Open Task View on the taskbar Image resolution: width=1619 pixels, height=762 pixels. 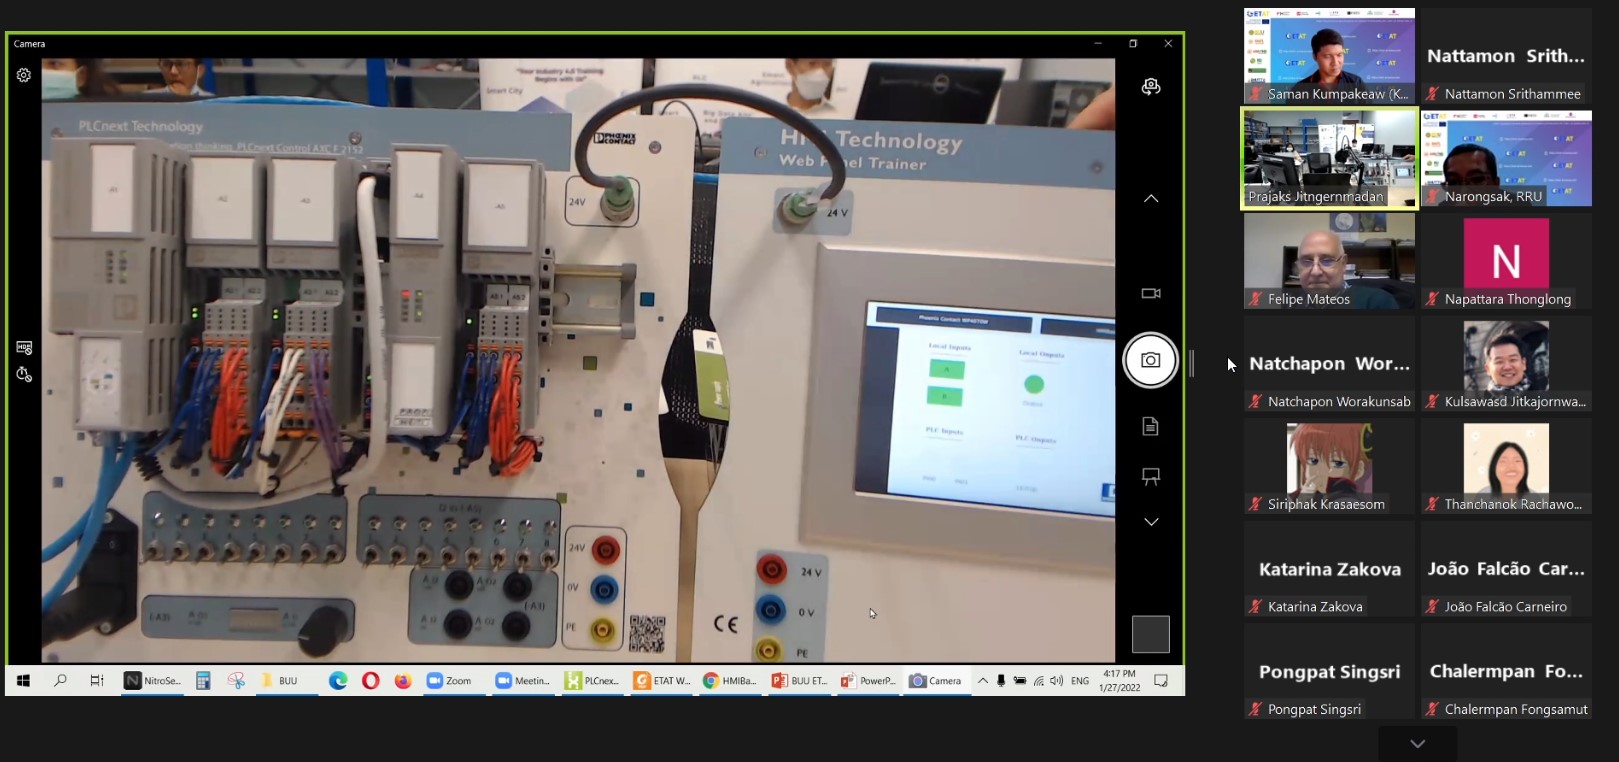click(x=97, y=680)
